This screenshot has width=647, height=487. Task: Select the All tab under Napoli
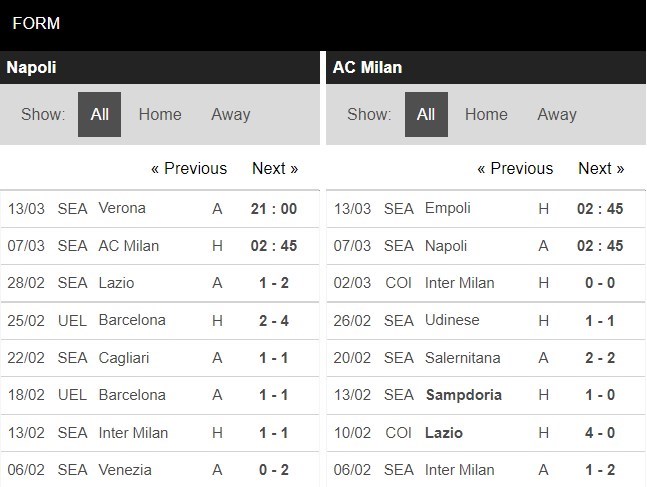[100, 114]
